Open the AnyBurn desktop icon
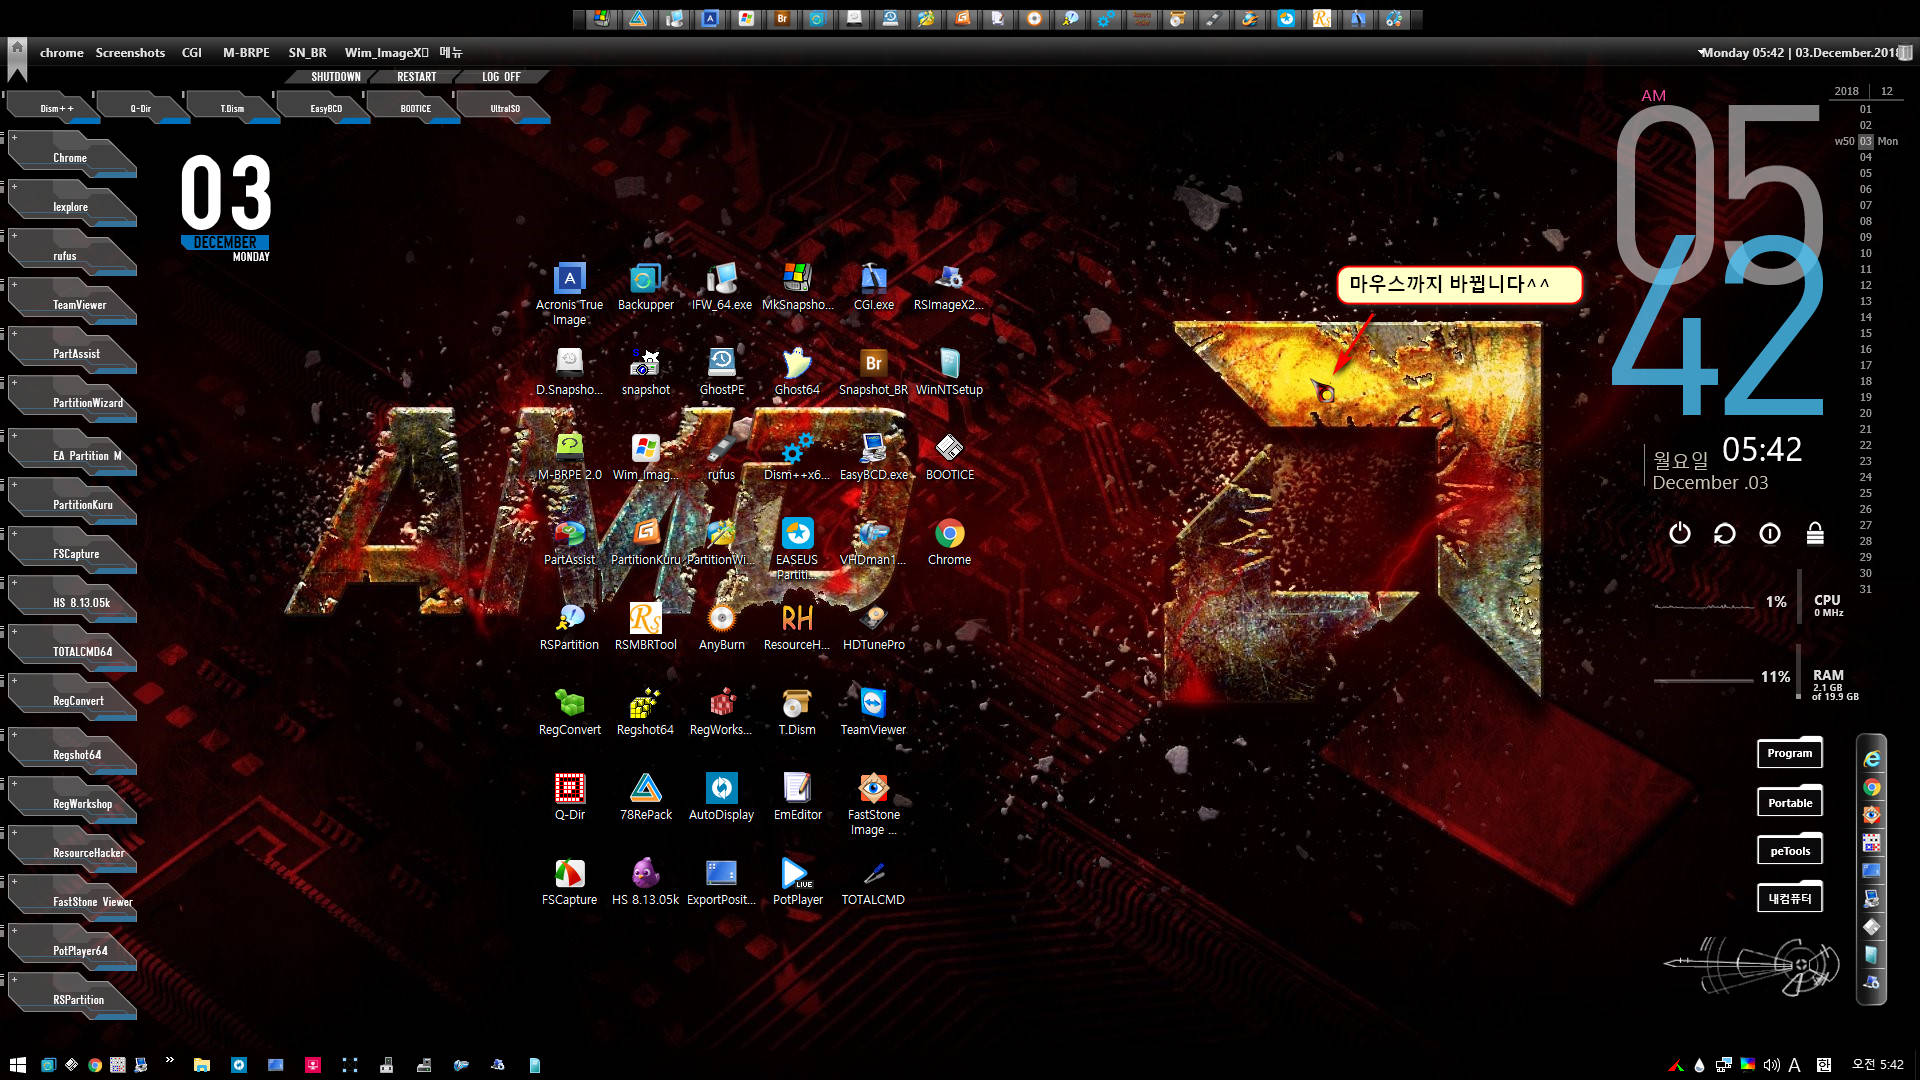 pos(721,627)
